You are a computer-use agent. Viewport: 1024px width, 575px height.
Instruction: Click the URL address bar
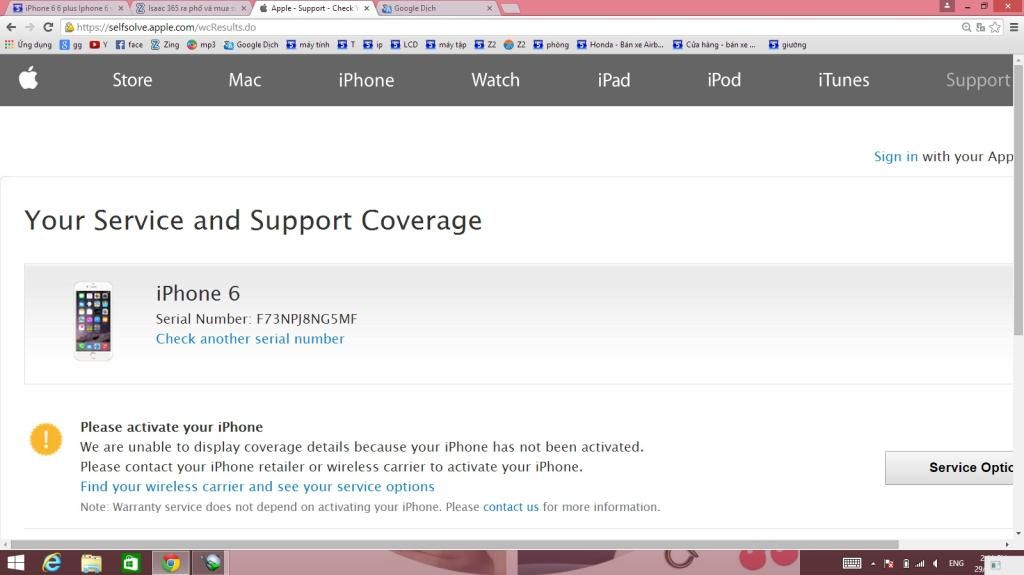pyautogui.click(x=500, y=27)
